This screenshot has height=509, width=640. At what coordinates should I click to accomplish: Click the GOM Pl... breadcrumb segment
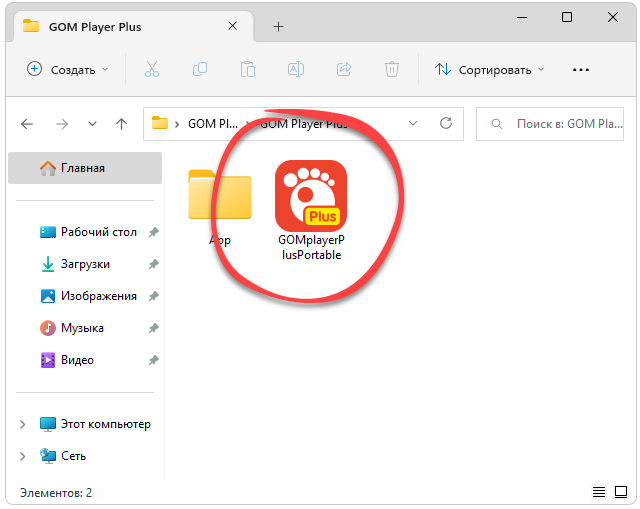[x=213, y=124]
